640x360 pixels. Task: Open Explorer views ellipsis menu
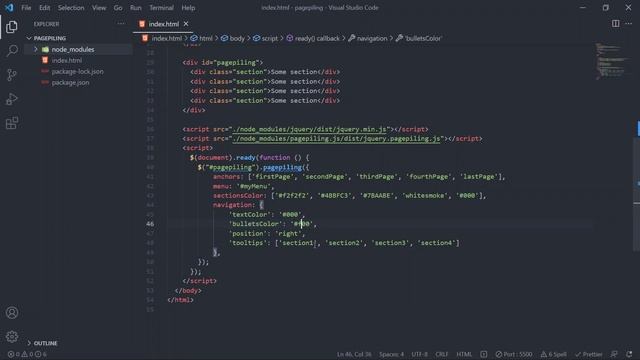121,24
